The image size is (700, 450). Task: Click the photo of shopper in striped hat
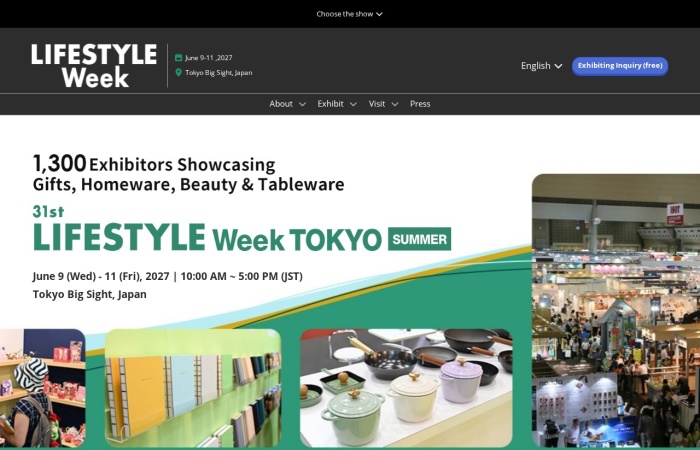42,388
